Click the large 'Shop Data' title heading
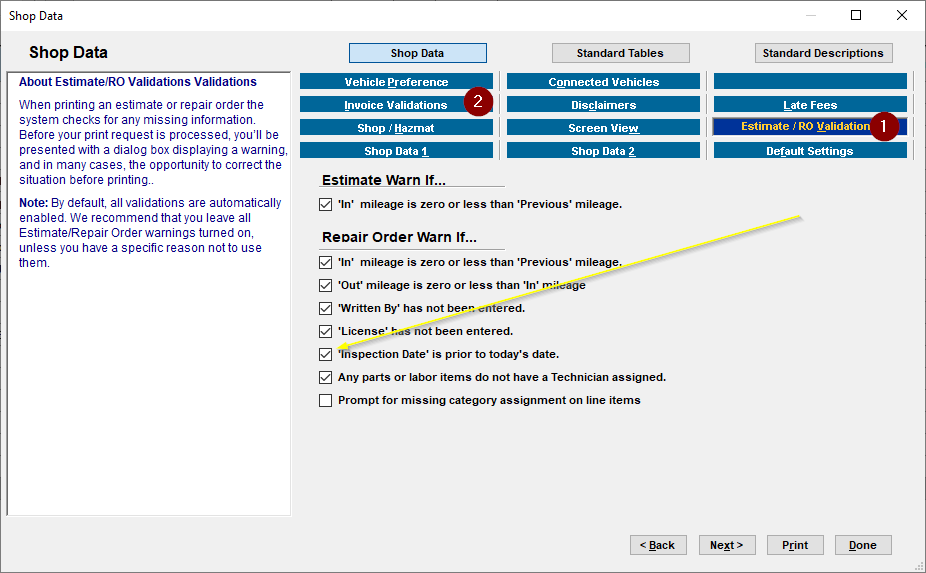 [x=69, y=52]
